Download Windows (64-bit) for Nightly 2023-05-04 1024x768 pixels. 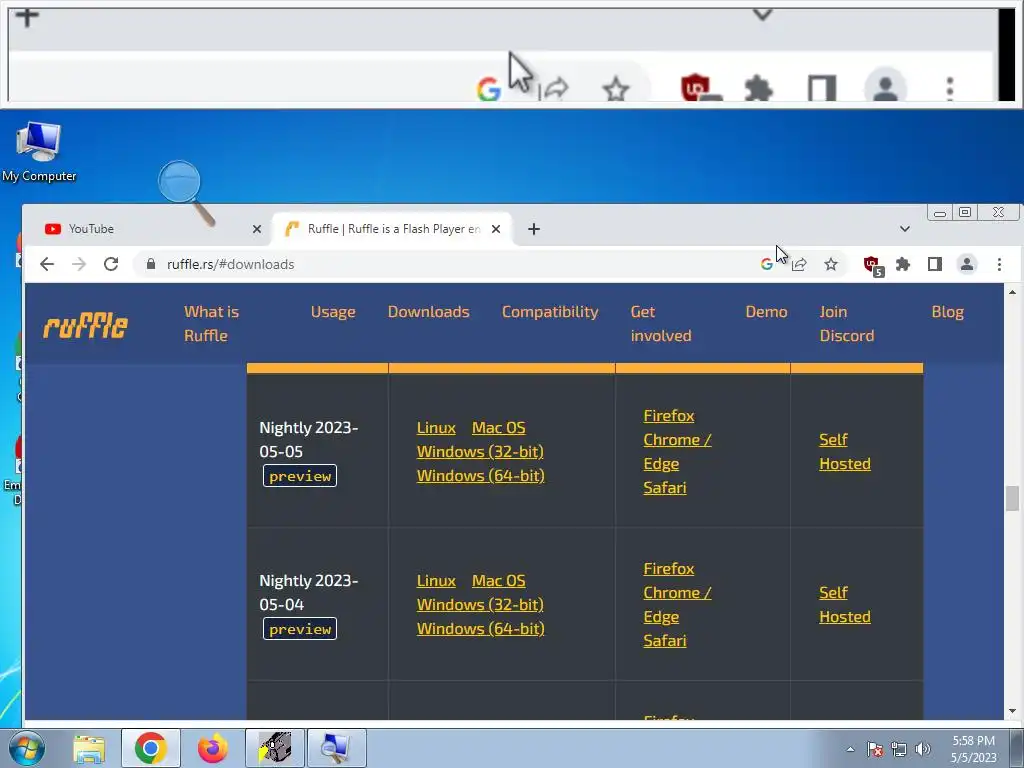[x=480, y=628]
